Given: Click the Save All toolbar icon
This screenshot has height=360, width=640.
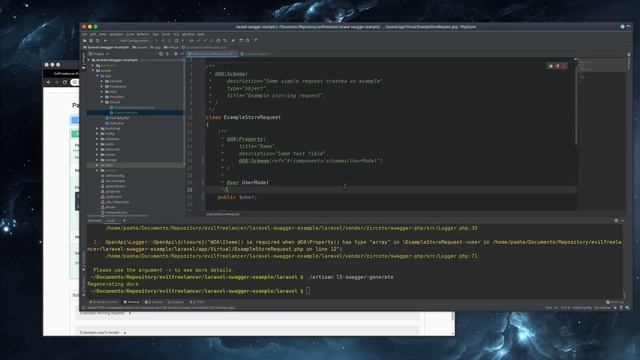Looking at the screenshot, I should 91,40.
